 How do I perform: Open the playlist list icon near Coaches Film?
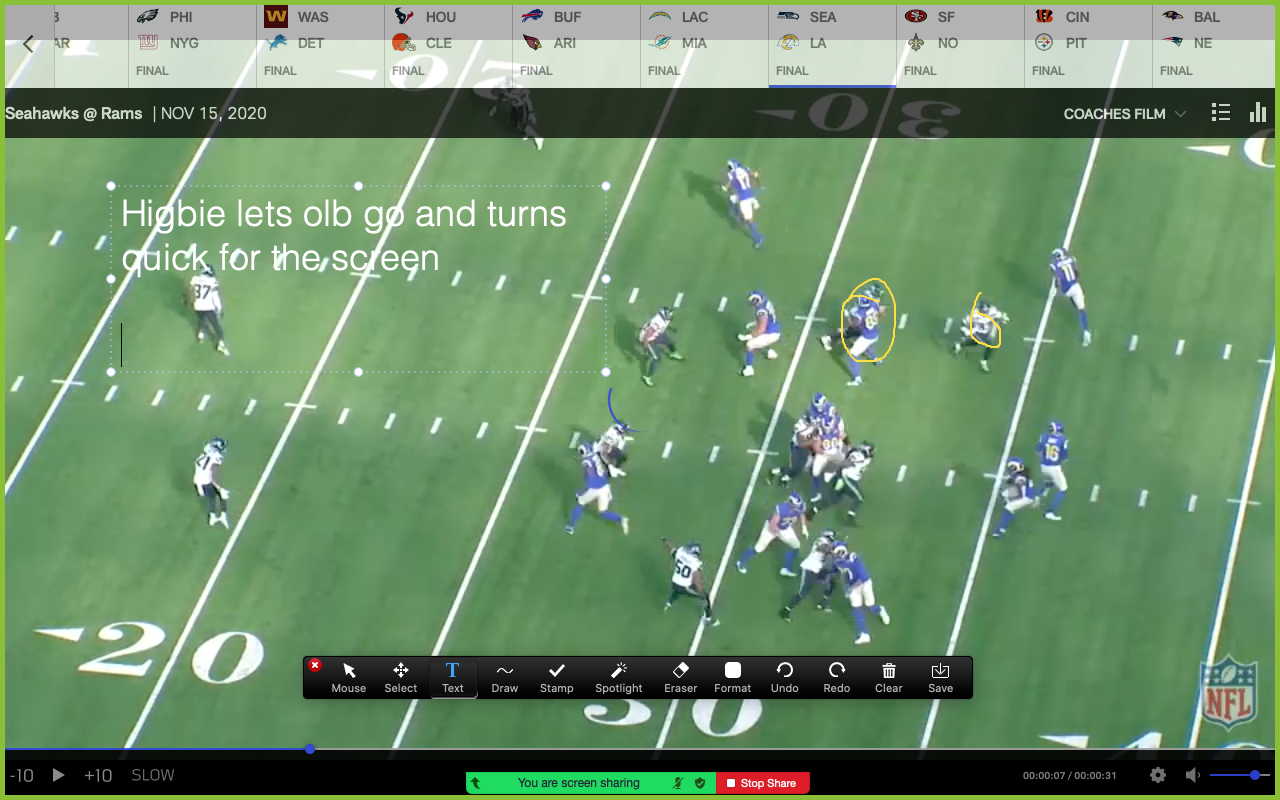pyautogui.click(x=1220, y=113)
